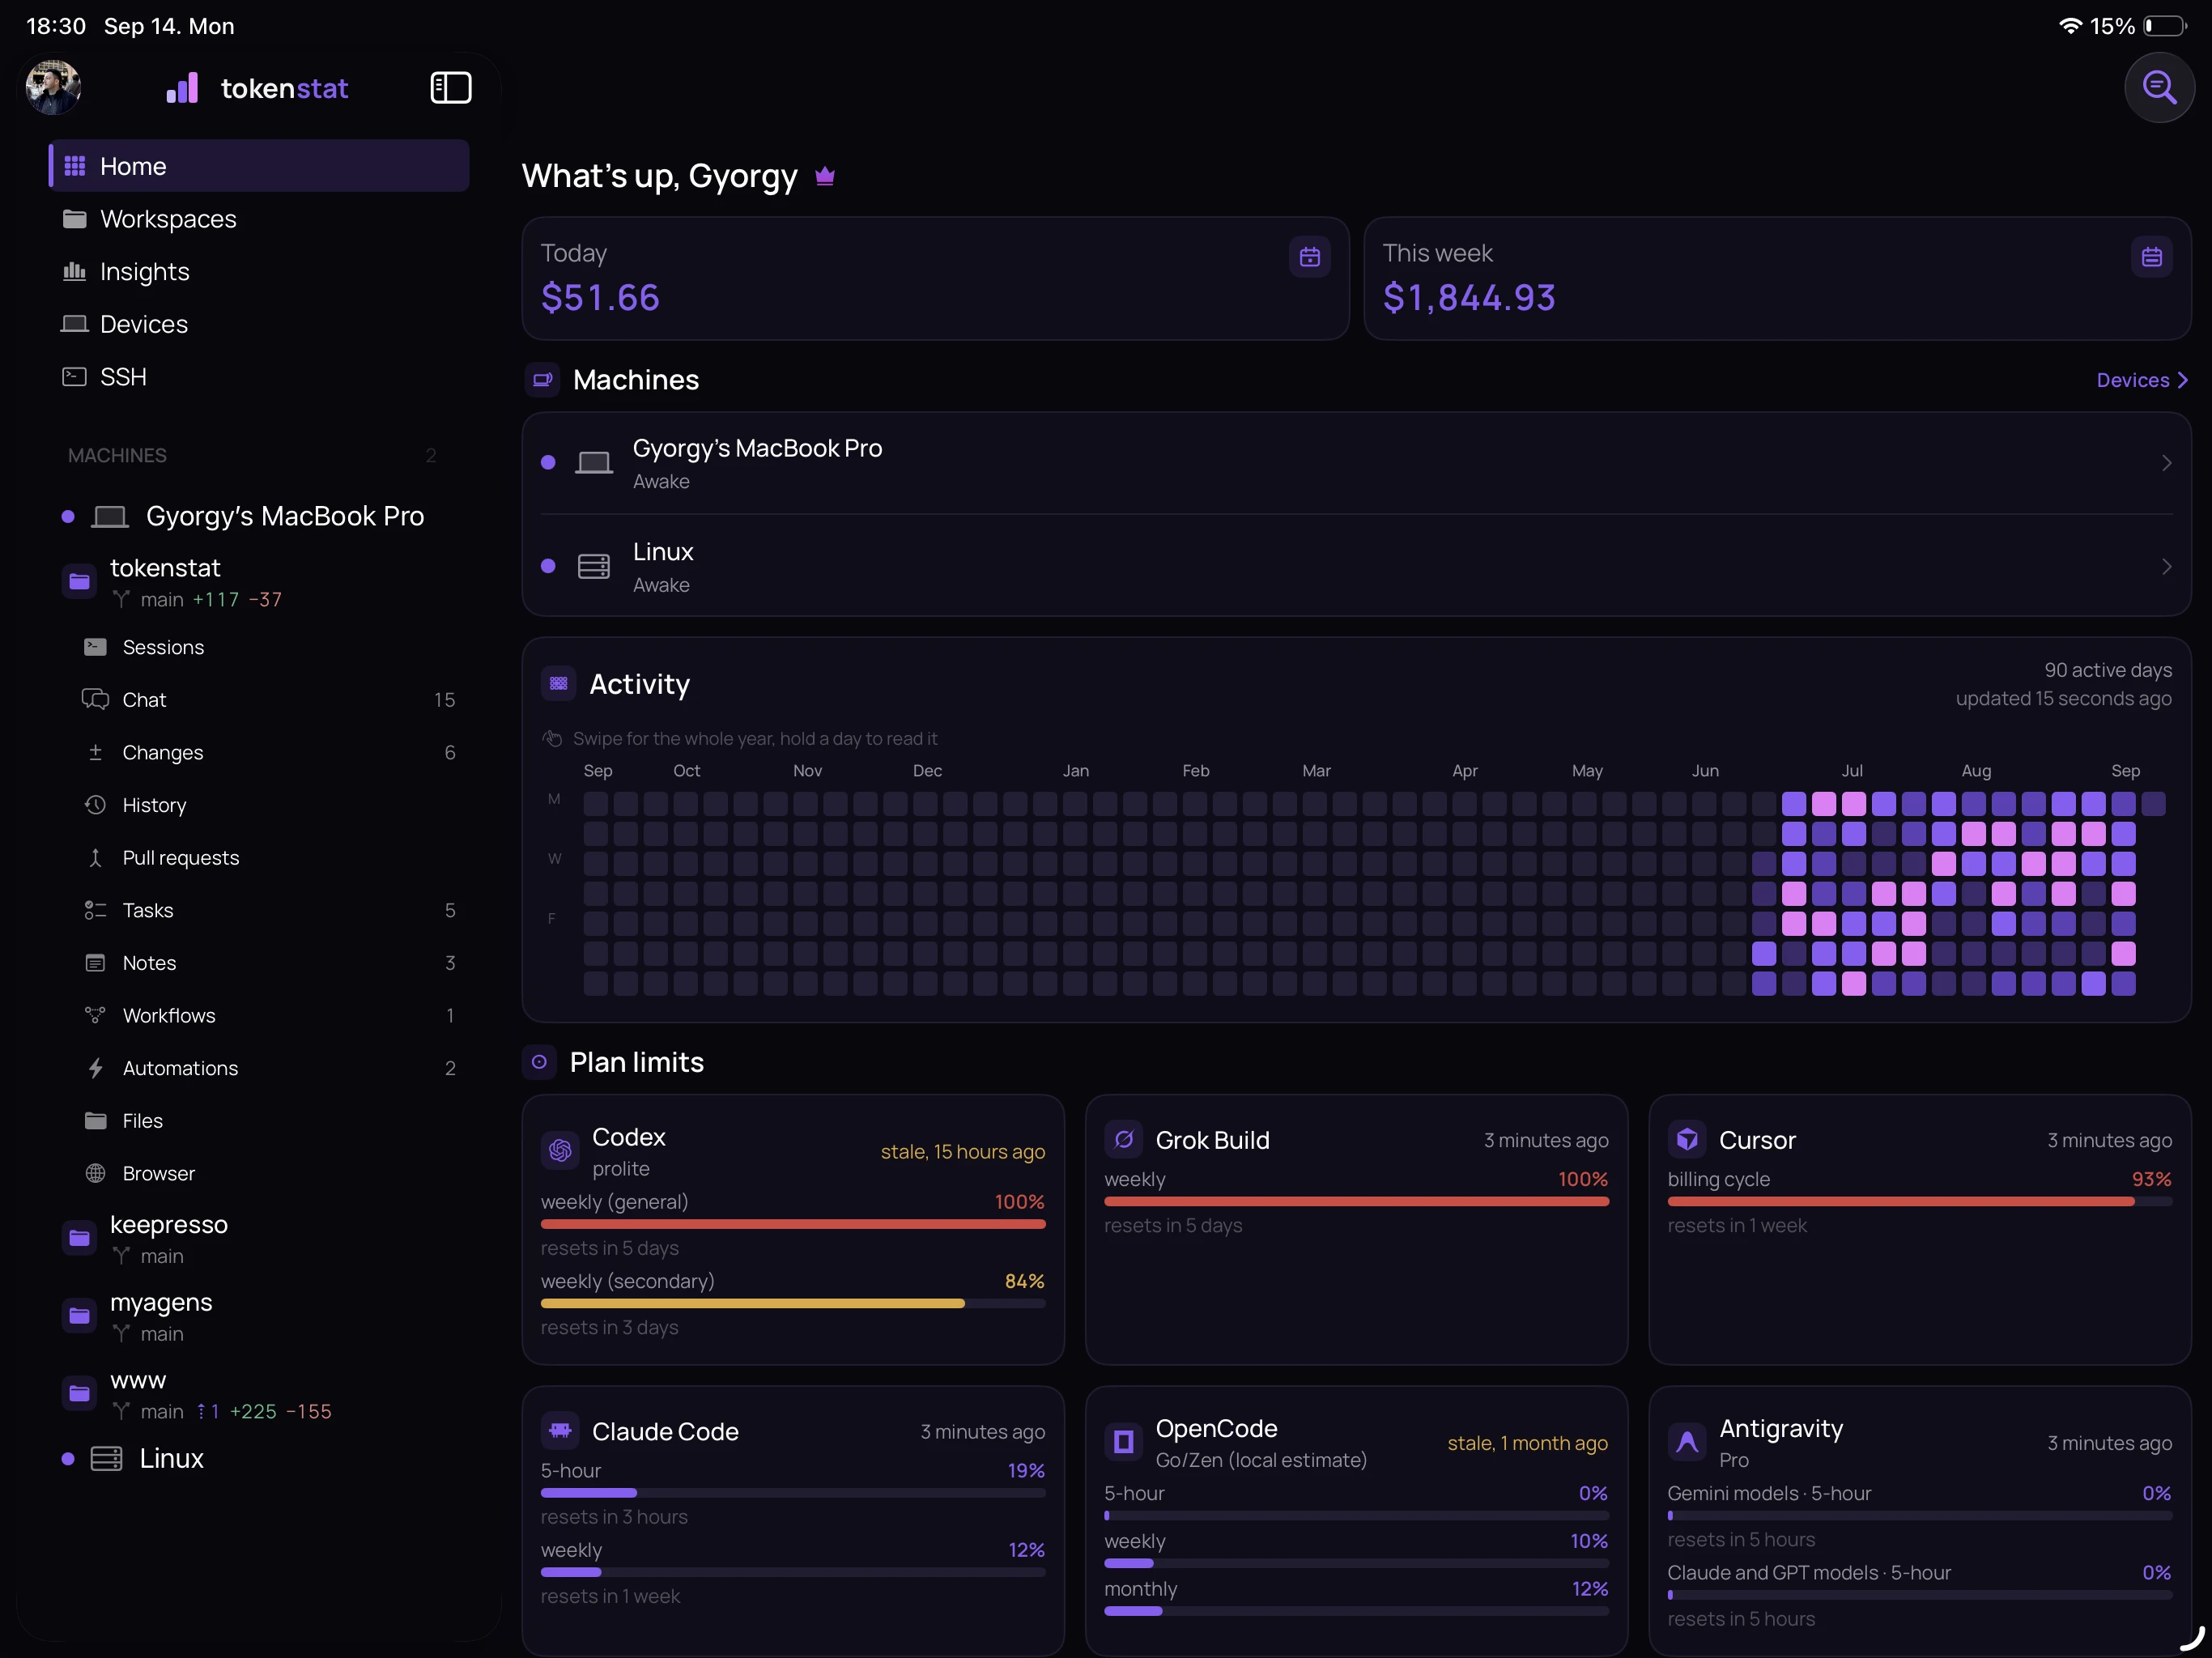The image size is (2212, 1658).
Task: Click the tokenstat bar-chart logo
Action: click(x=182, y=88)
